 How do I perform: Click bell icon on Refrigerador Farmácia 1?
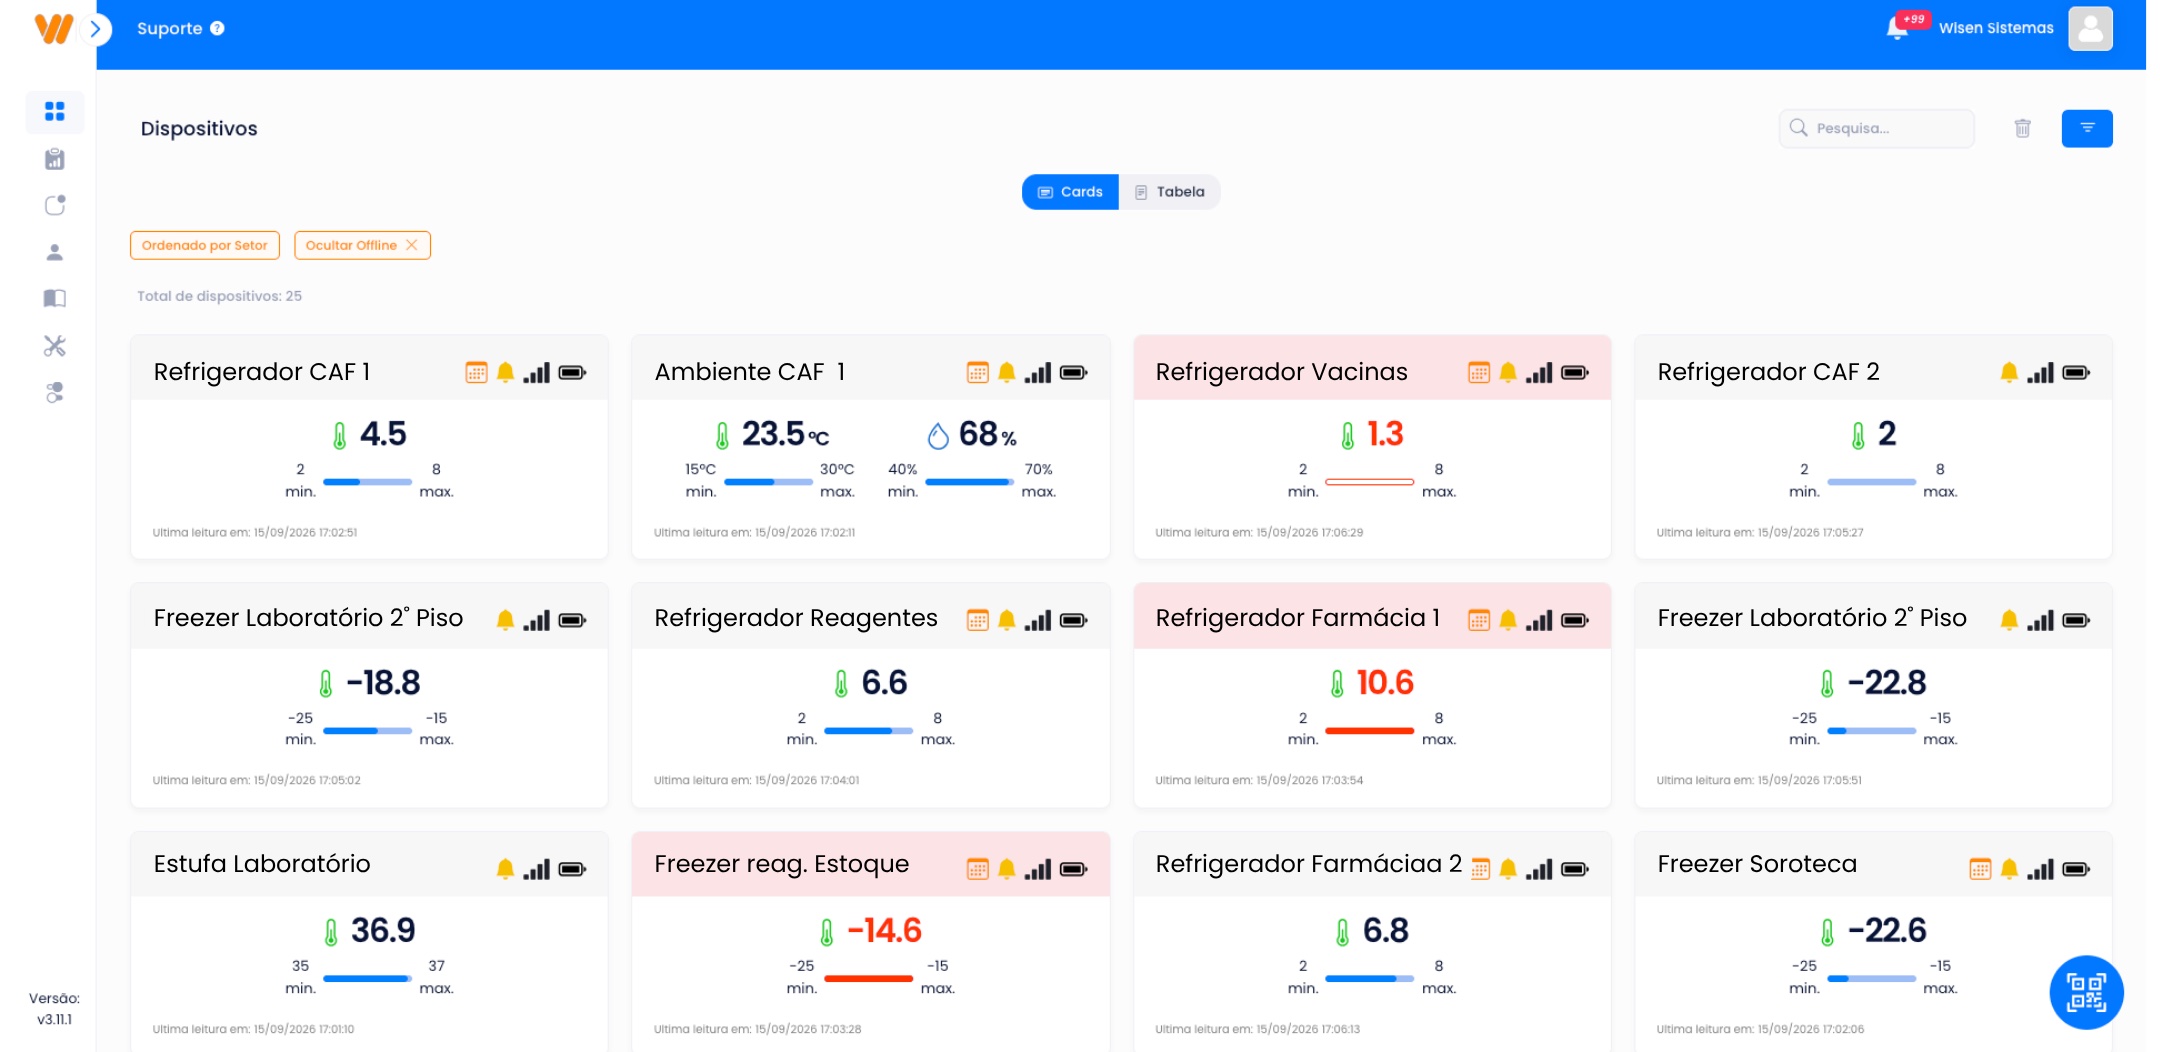pos(1508,620)
